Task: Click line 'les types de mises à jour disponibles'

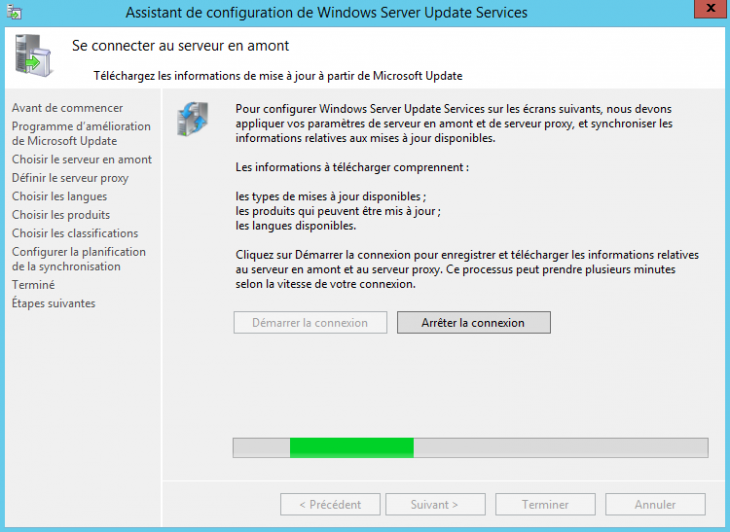Action: 331,196
